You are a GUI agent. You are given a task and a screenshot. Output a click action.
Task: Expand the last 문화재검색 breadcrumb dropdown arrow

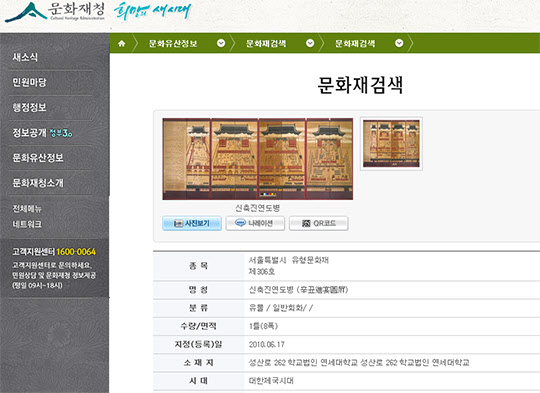pos(399,43)
